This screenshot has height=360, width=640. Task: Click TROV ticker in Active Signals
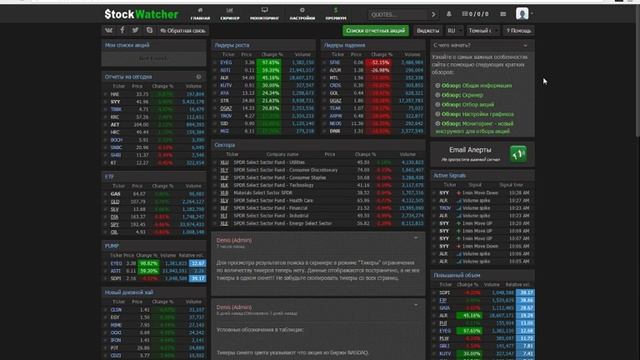(445, 208)
